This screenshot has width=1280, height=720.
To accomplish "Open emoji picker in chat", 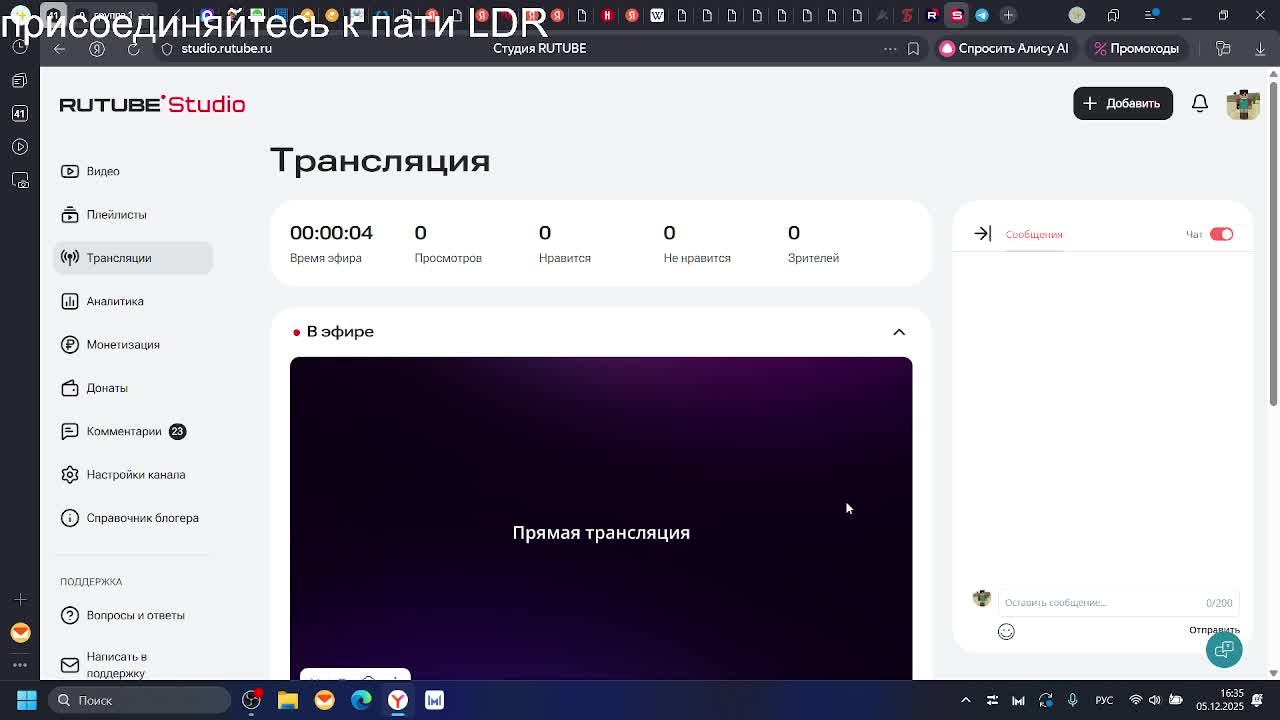I will (1006, 631).
